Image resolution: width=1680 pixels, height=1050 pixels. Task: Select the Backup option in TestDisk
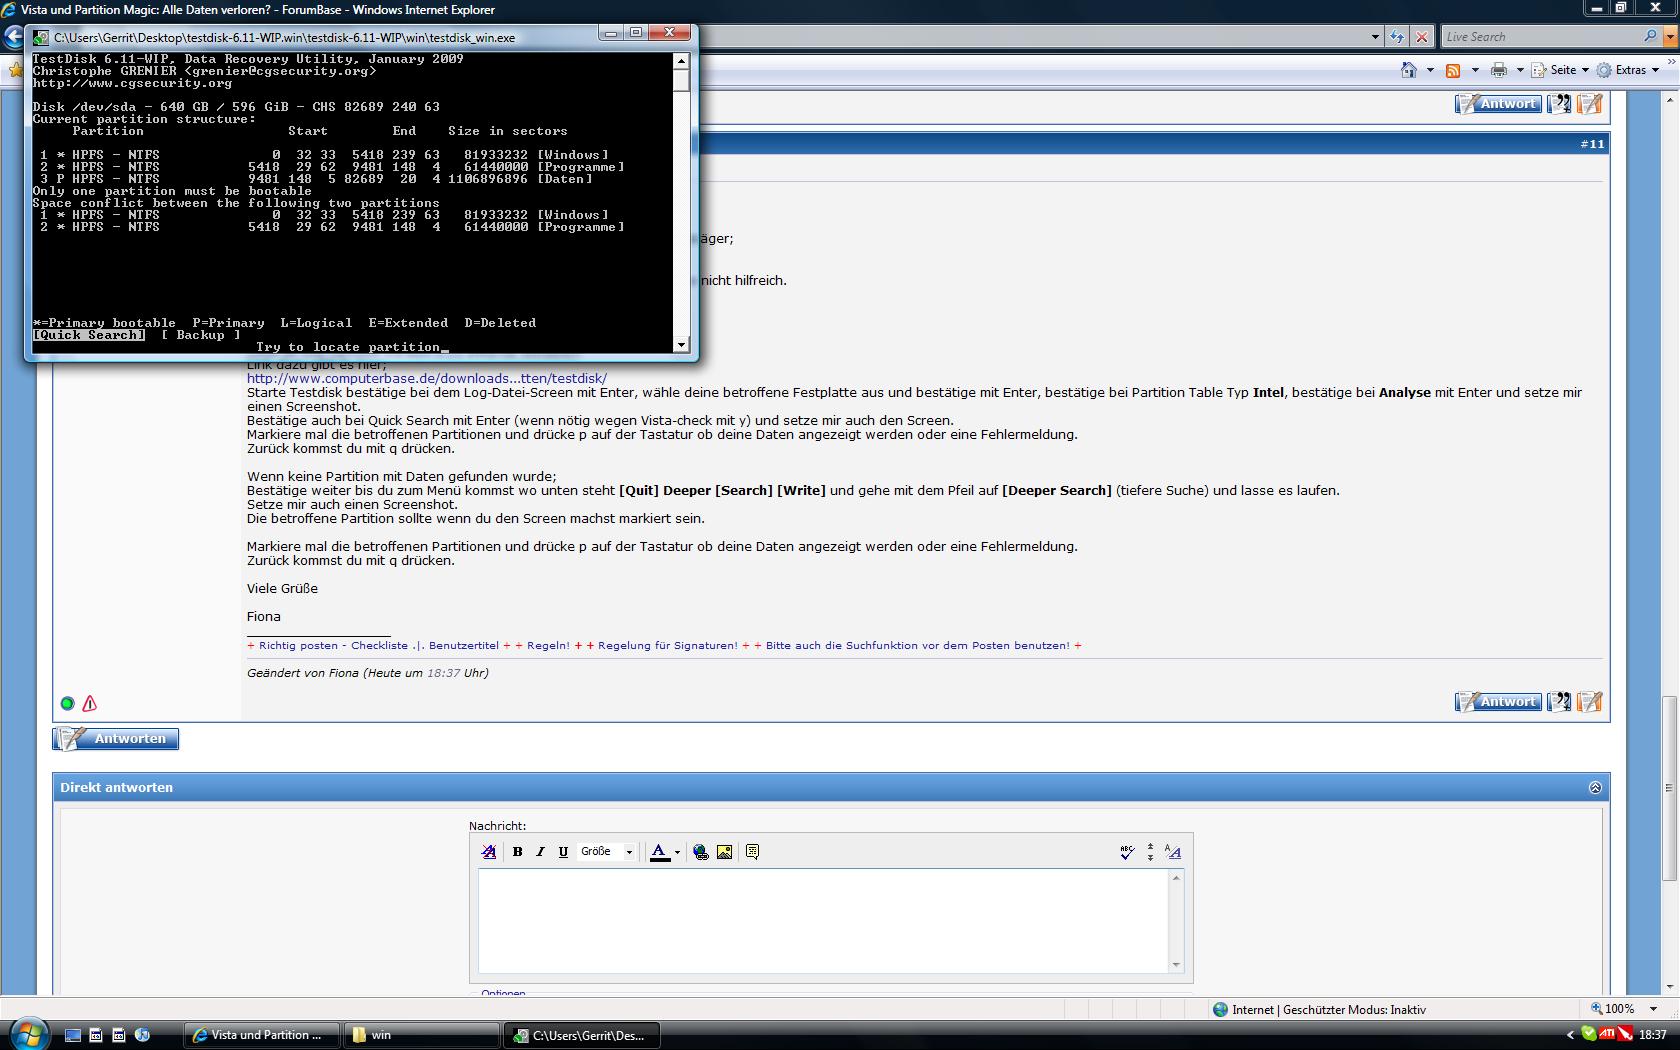[200, 335]
